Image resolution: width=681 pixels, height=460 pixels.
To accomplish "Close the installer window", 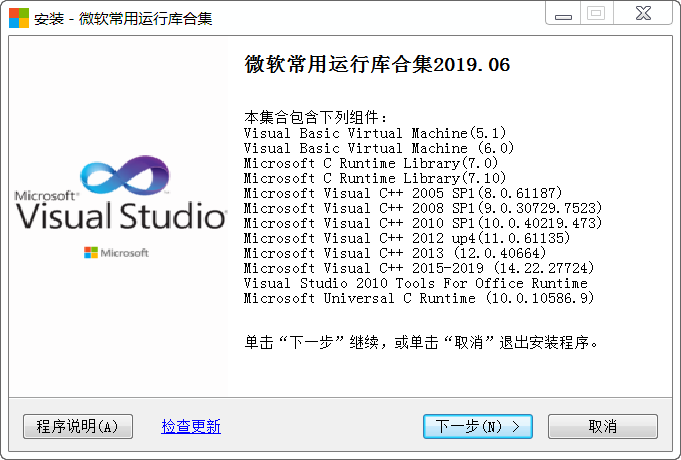I will 643,13.
